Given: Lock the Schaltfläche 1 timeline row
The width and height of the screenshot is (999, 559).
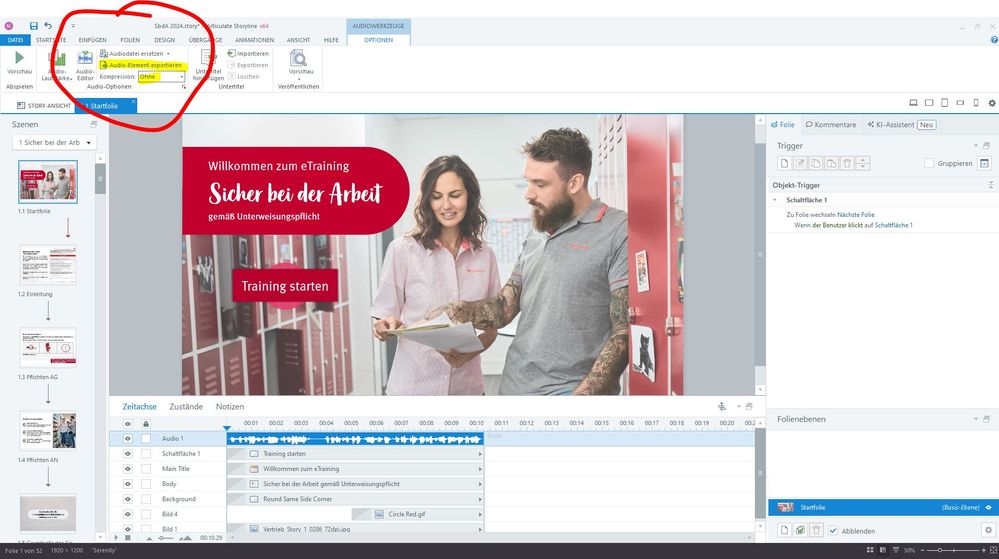Looking at the screenshot, I should point(146,454).
